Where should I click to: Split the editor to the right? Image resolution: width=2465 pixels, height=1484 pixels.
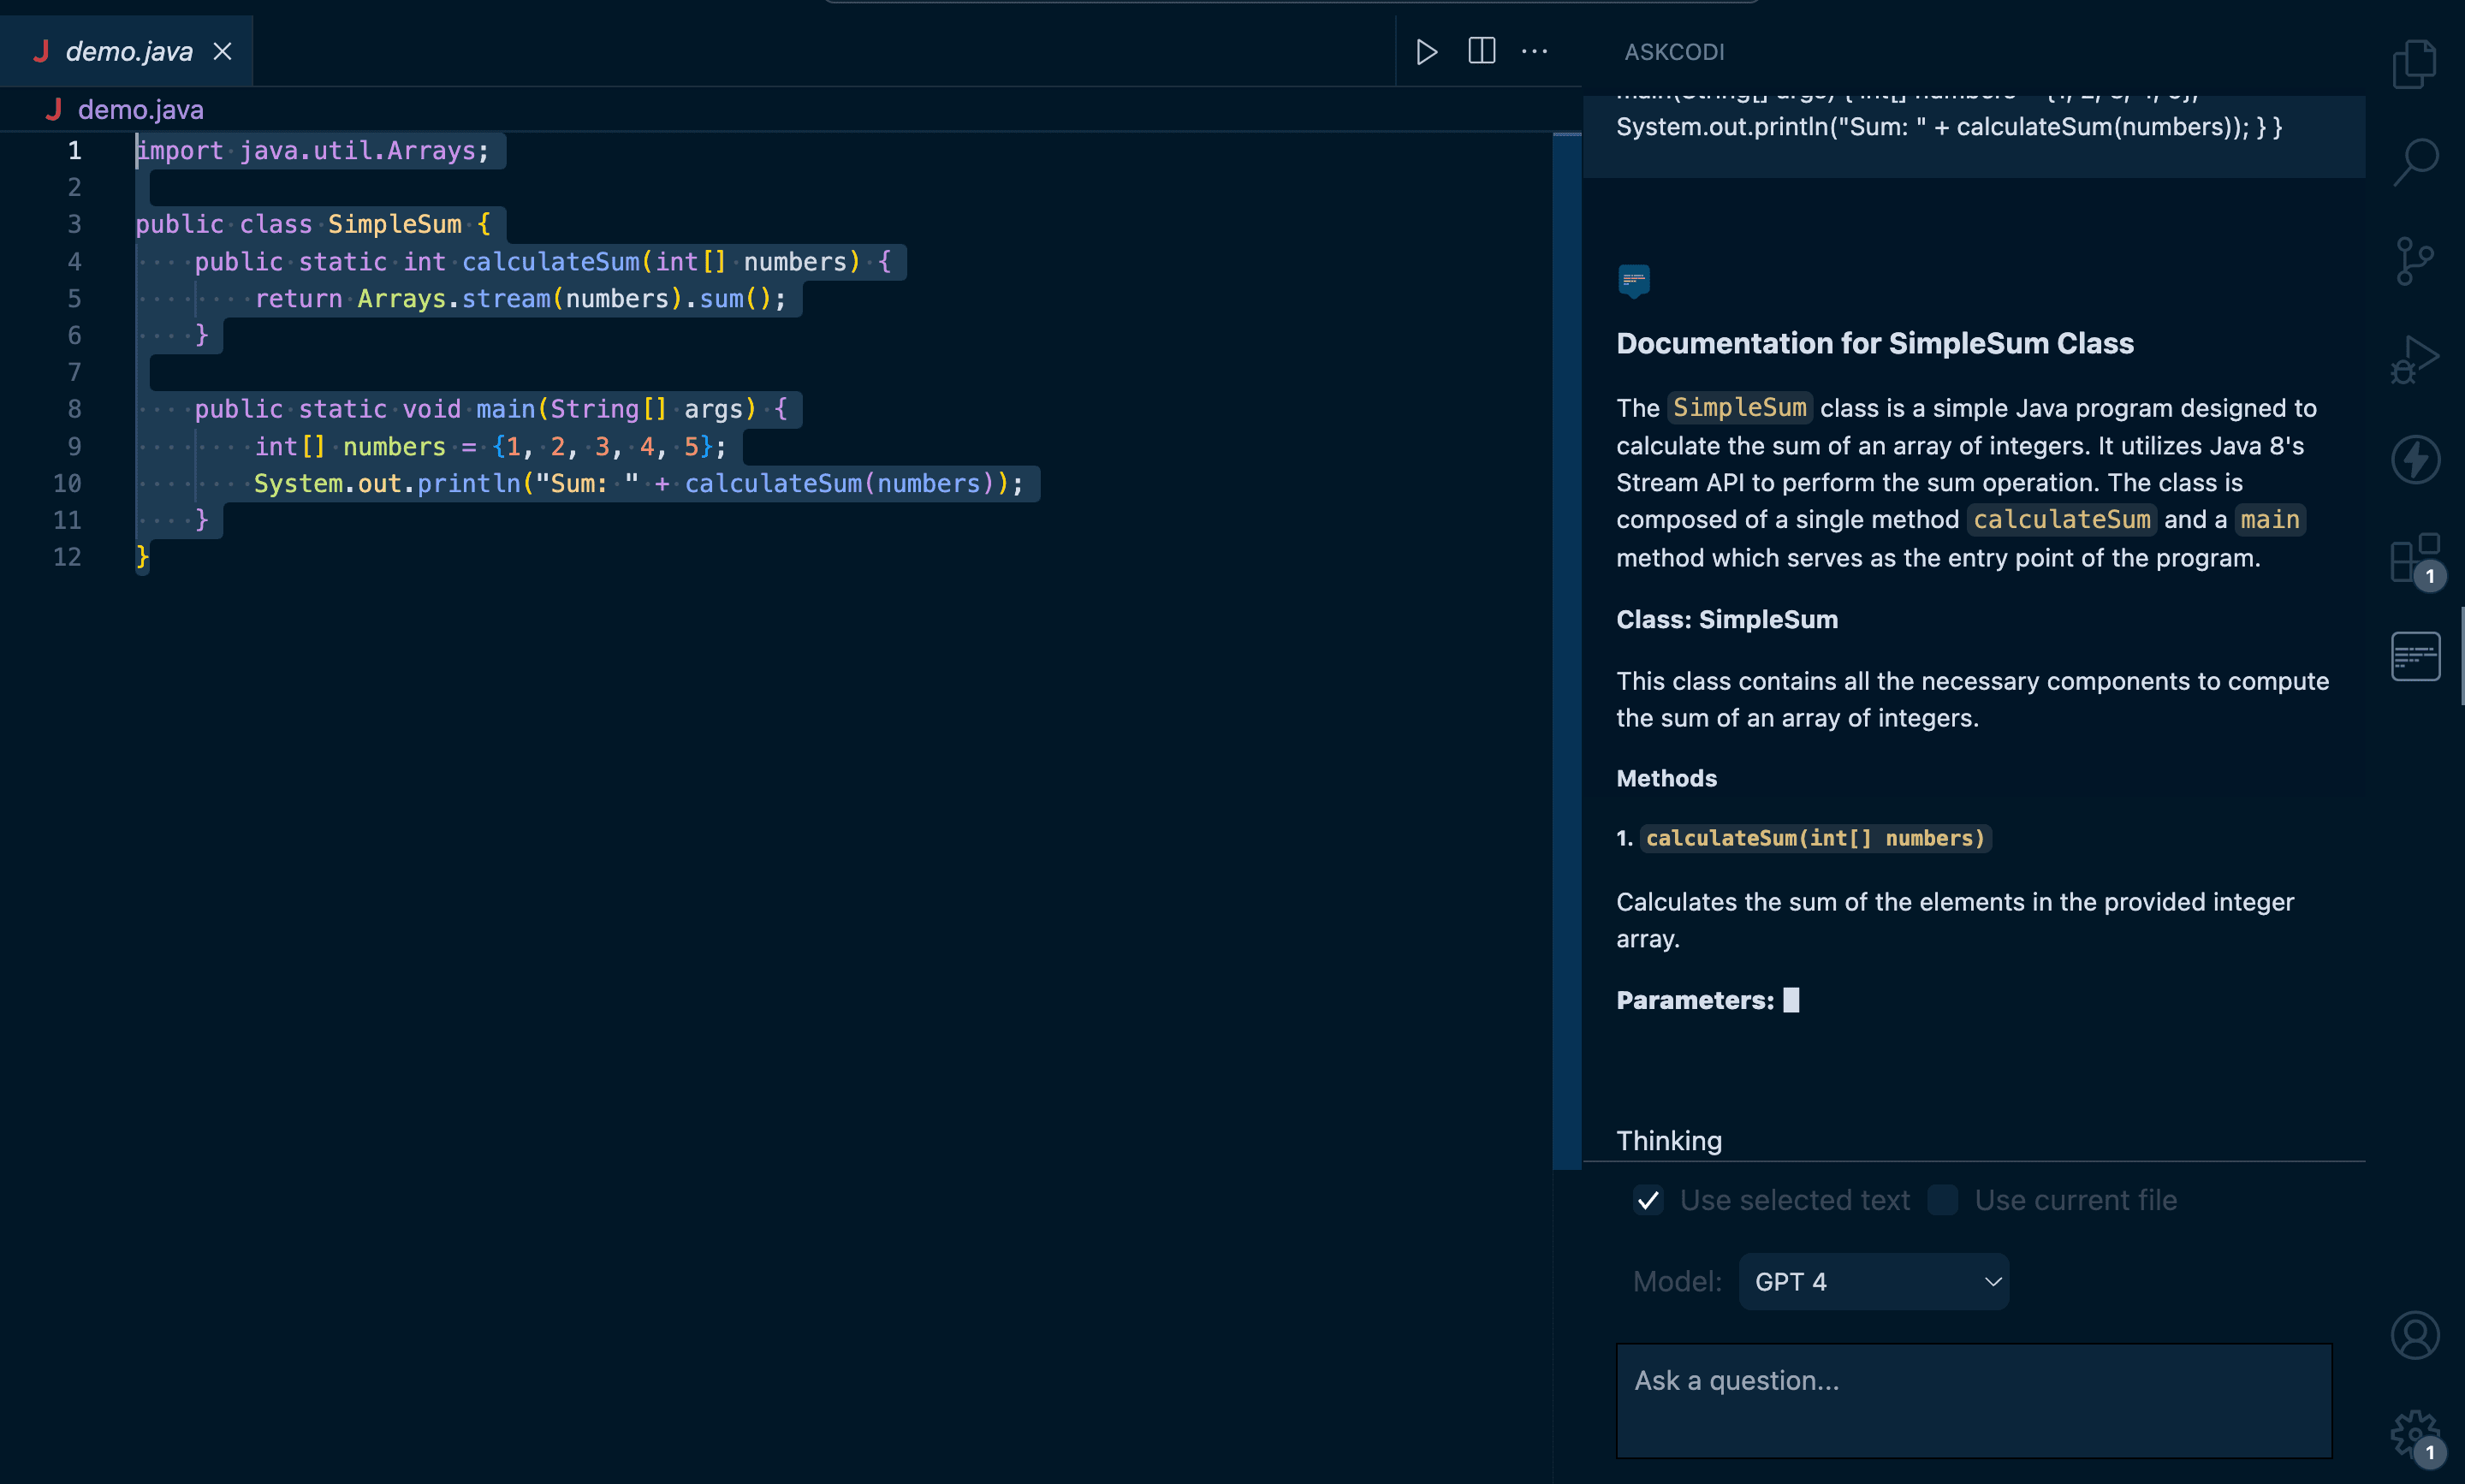pos(1481,51)
